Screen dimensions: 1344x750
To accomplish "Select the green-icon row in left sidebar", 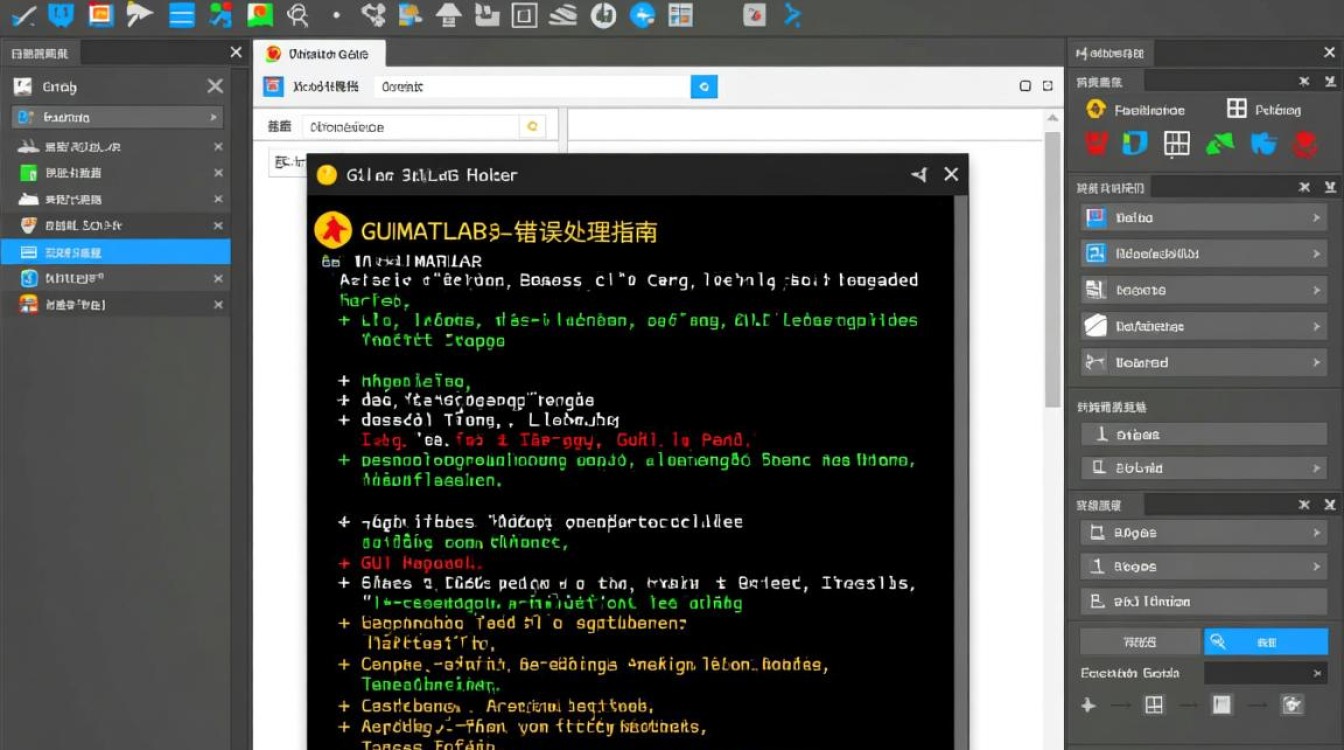I will click(x=115, y=173).
